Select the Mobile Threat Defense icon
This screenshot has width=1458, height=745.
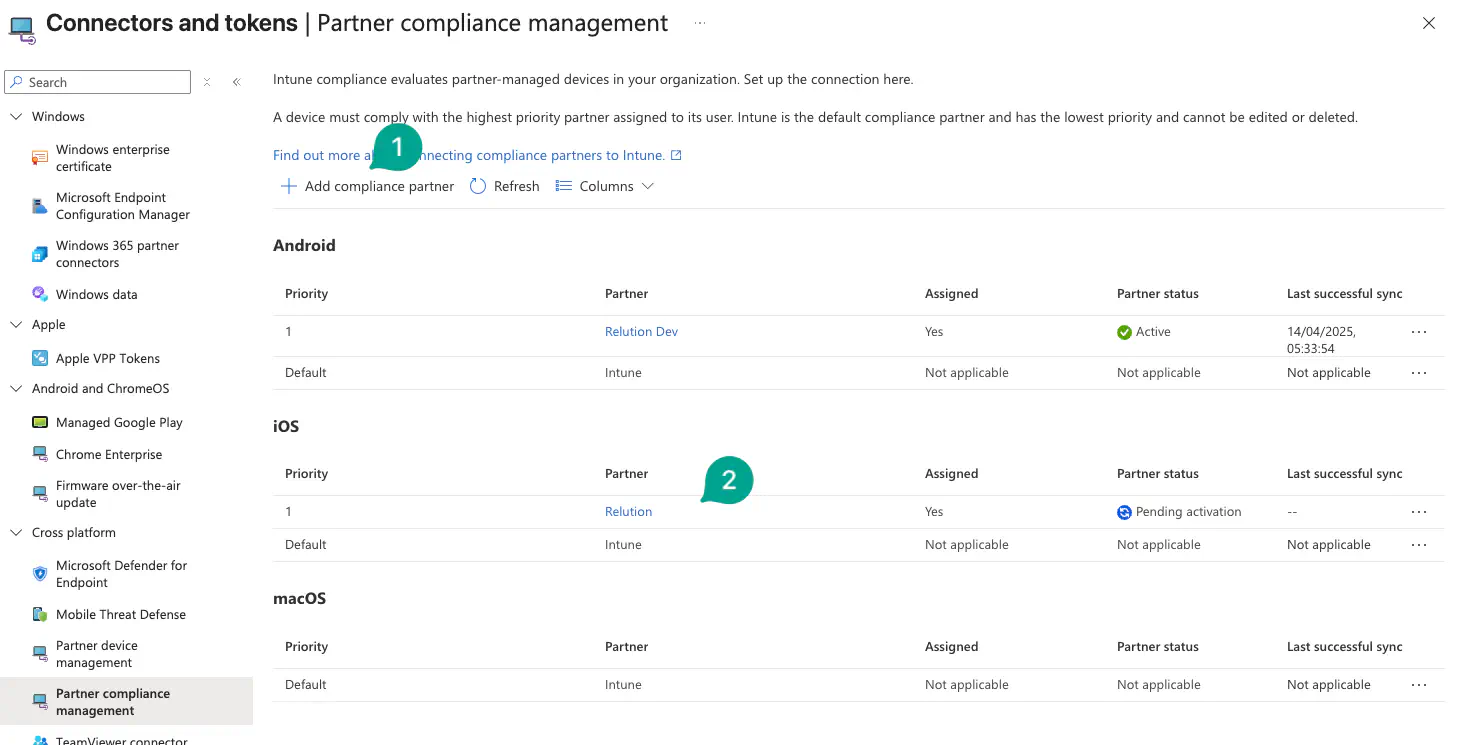pyautogui.click(x=39, y=614)
